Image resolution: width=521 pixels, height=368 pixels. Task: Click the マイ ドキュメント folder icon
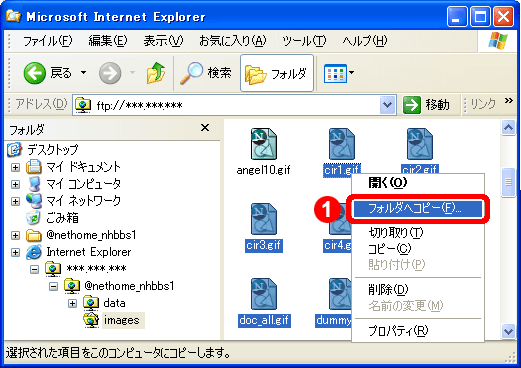click(x=34, y=166)
